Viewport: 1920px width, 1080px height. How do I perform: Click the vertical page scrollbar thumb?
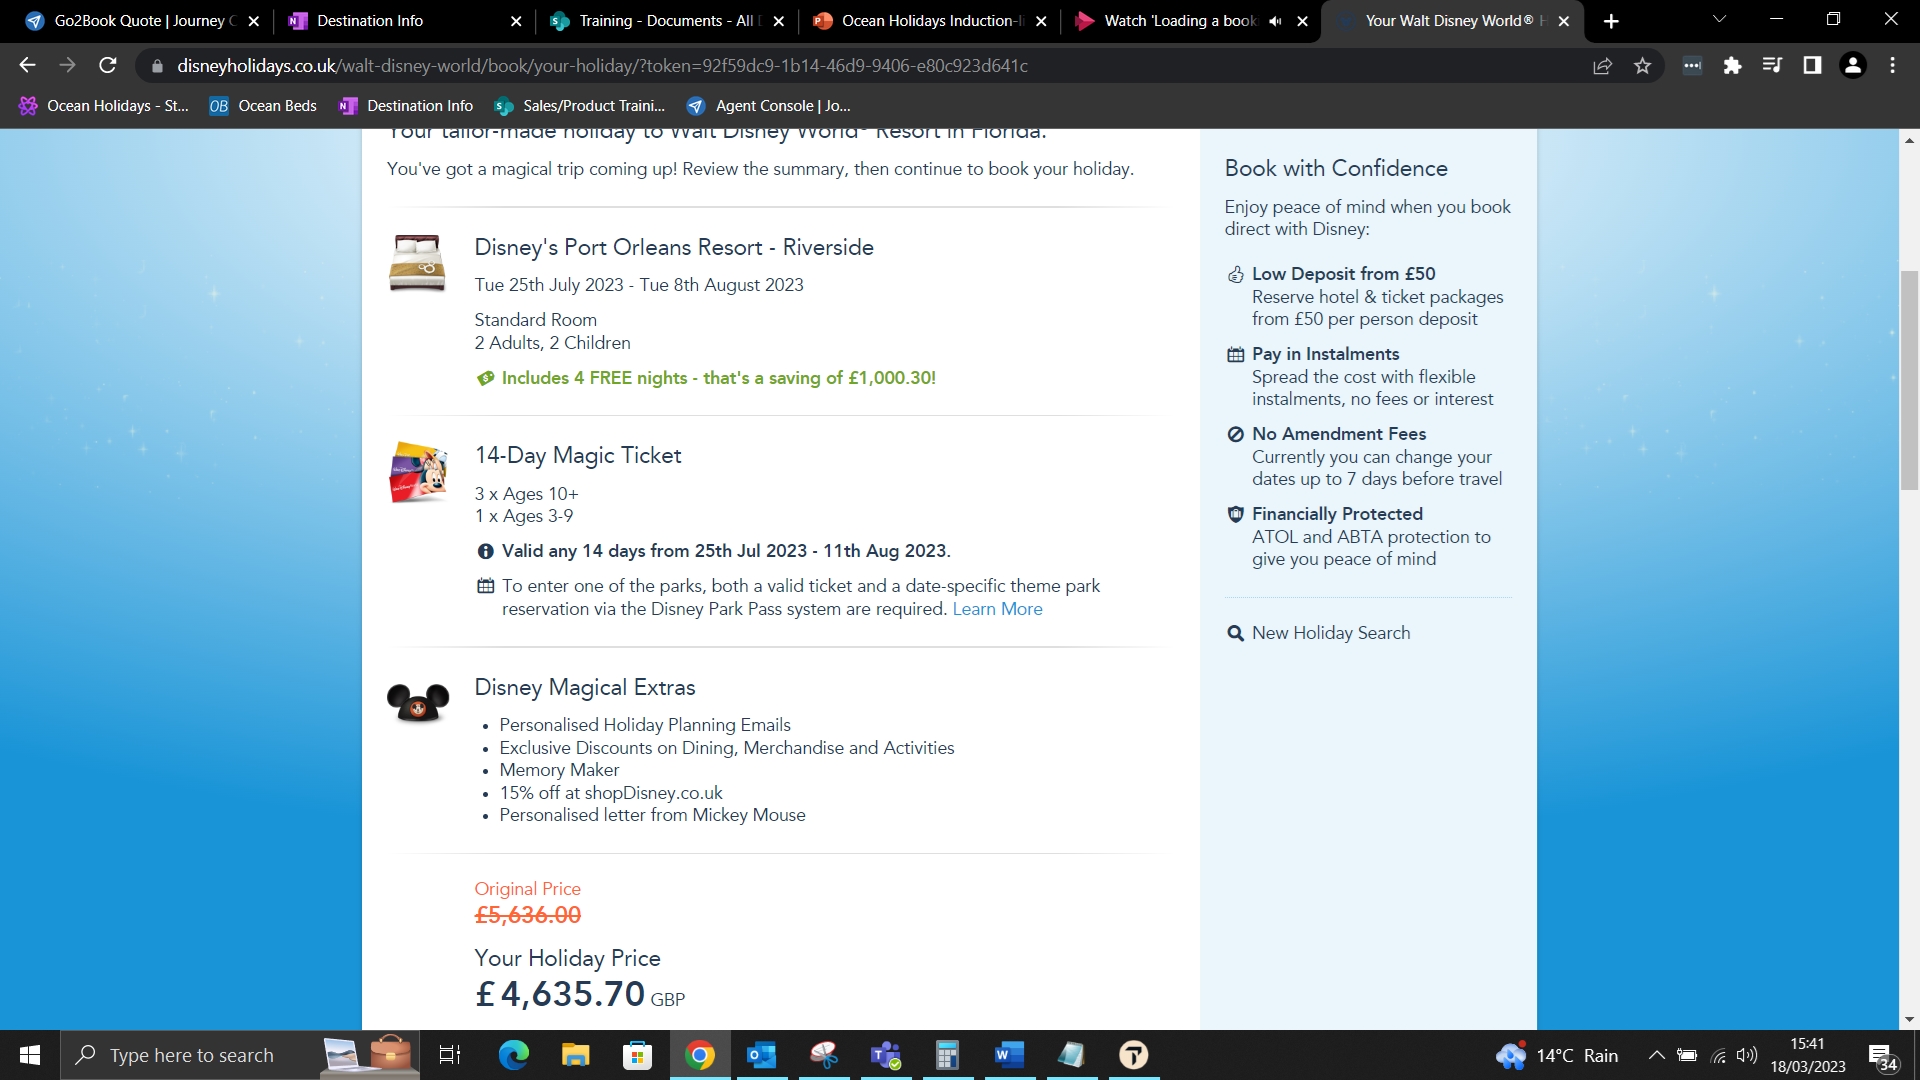point(1909,380)
